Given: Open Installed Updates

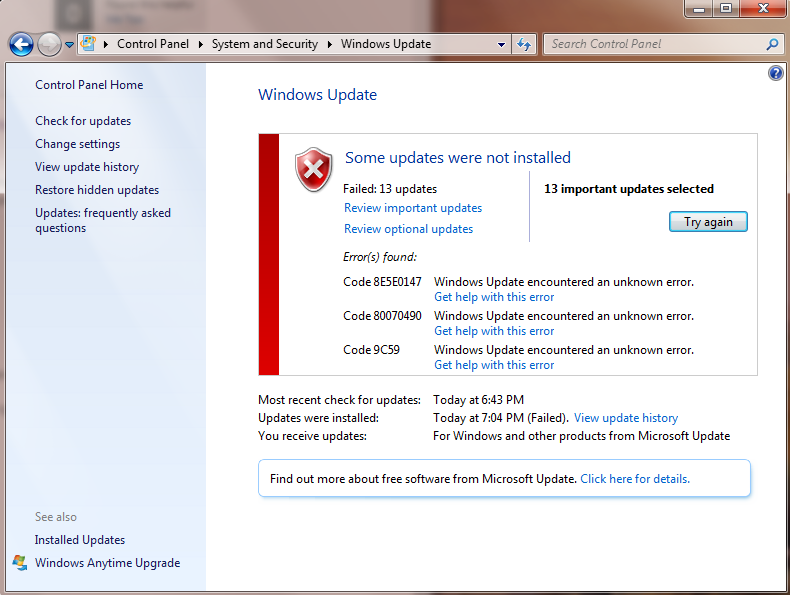Looking at the screenshot, I should [x=80, y=540].
